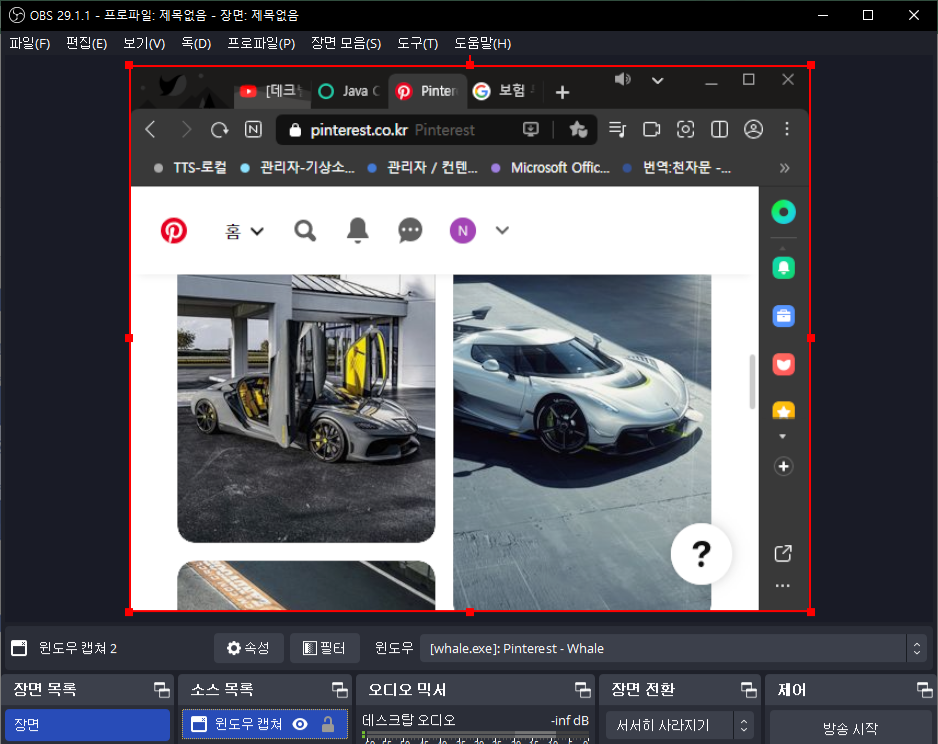
Task: Float the 장면 전환 dock panel
Action: [x=747, y=690]
